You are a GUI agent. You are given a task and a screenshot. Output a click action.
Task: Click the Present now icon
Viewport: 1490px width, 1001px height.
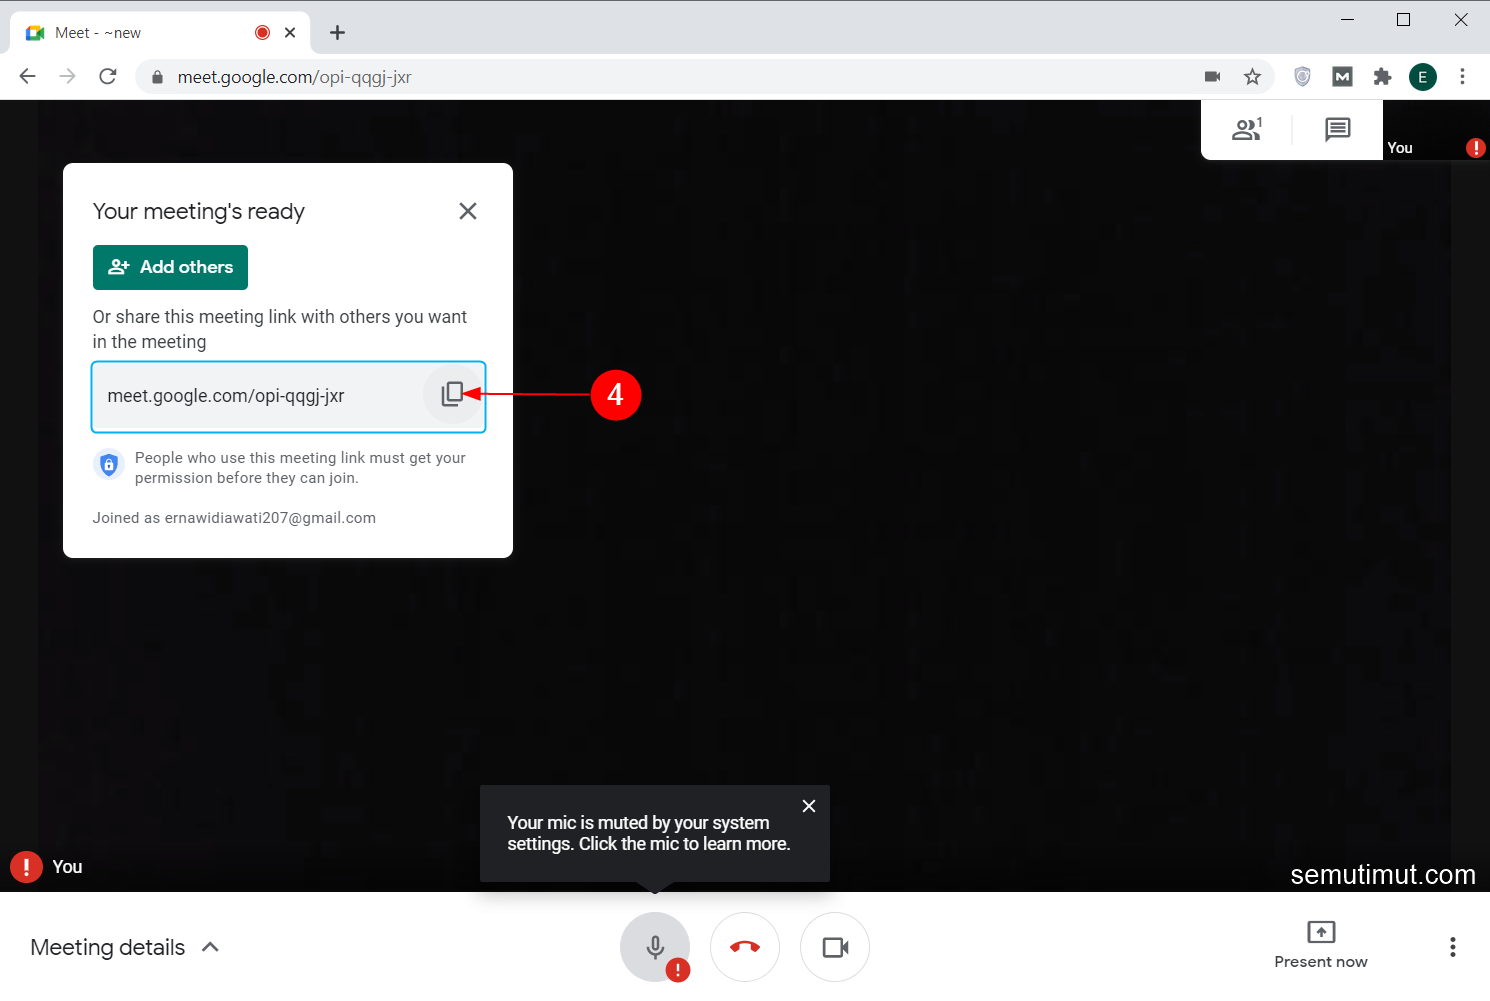point(1320,934)
